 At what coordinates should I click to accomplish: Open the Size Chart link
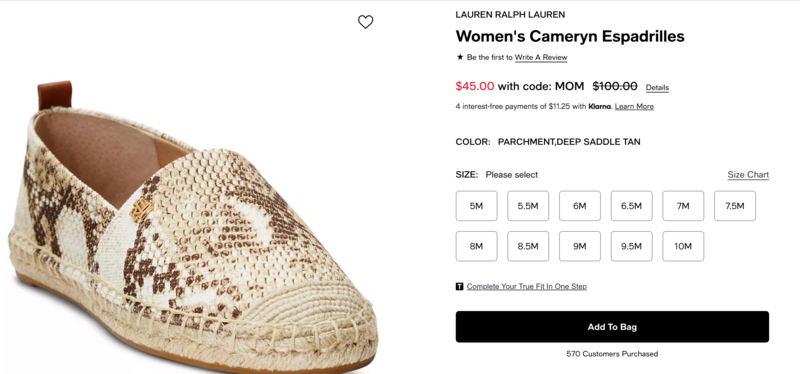pos(748,174)
